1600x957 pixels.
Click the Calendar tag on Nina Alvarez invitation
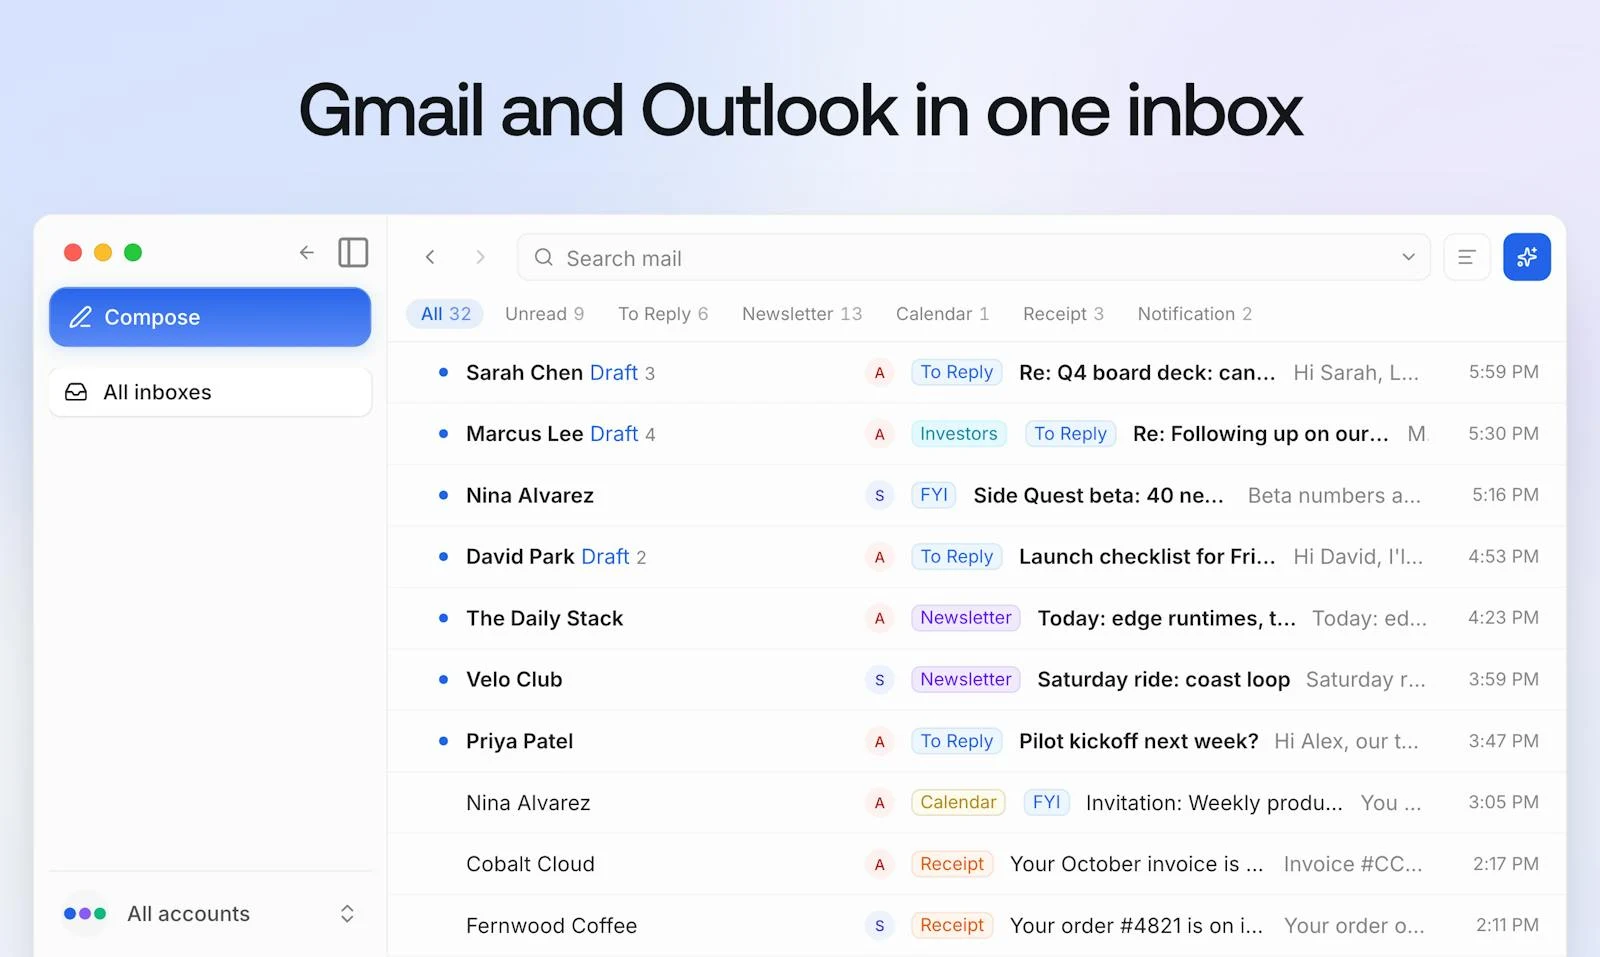click(x=958, y=802)
